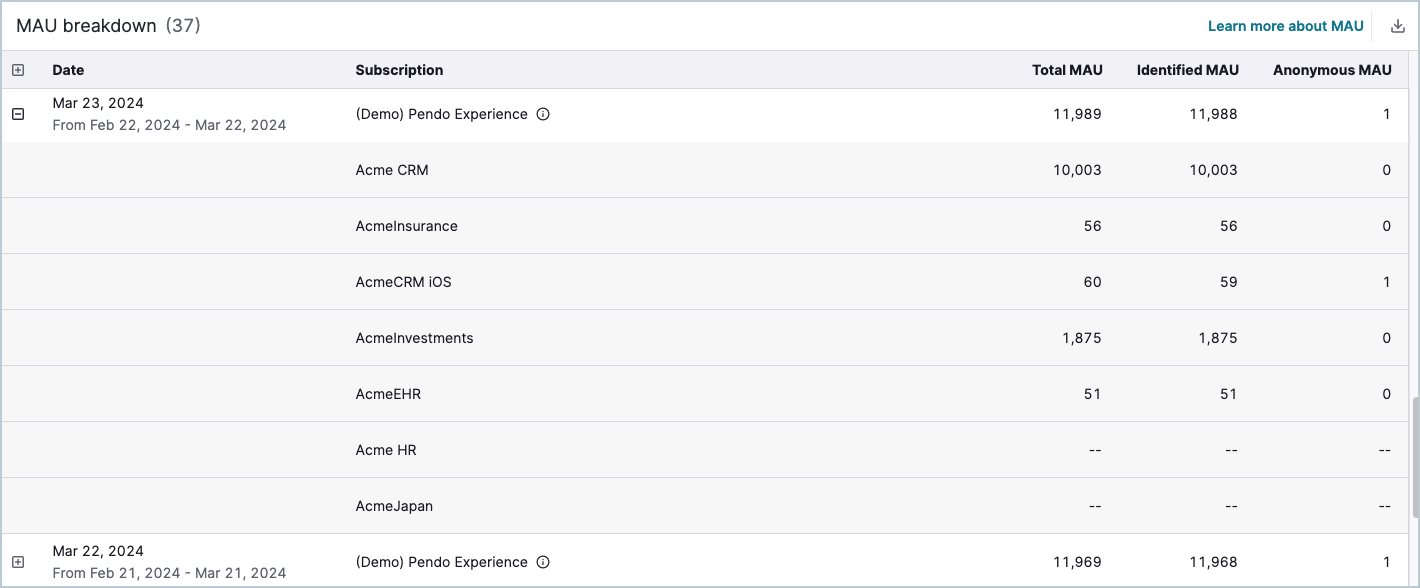
Task: Click From Feb 21, 2024 - Mar 21, 2024
Action: [169, 573]
